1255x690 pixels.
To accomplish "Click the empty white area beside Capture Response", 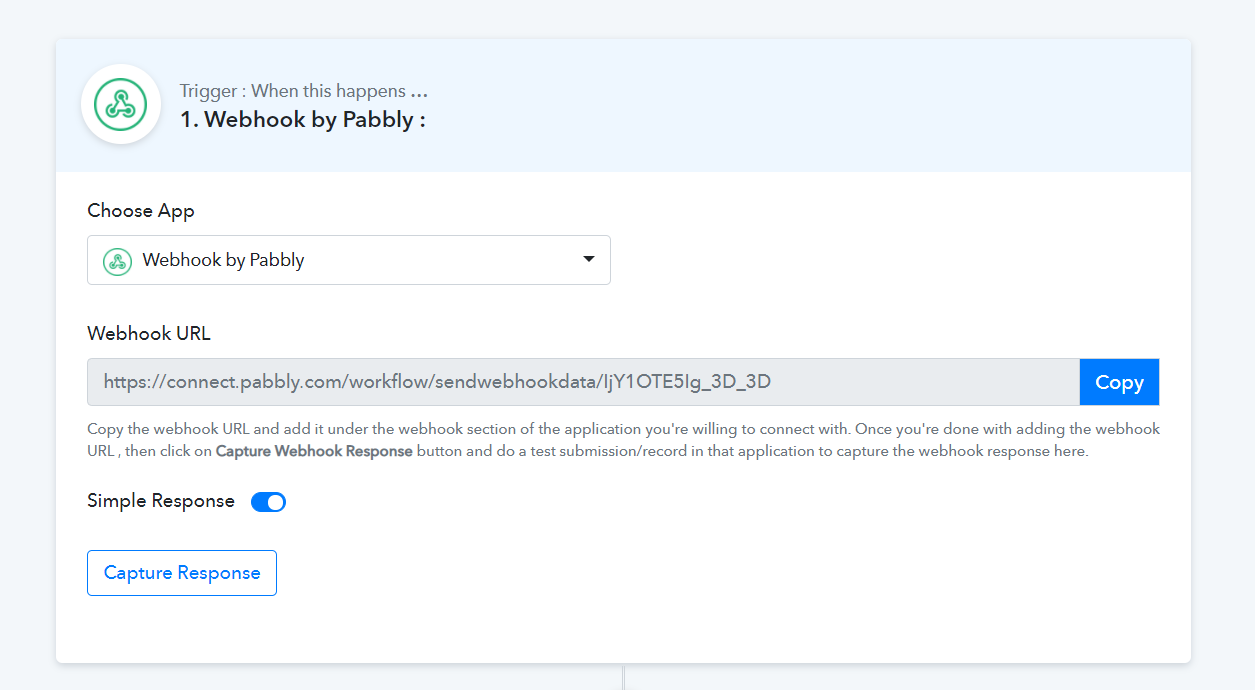I will [700, 573].
